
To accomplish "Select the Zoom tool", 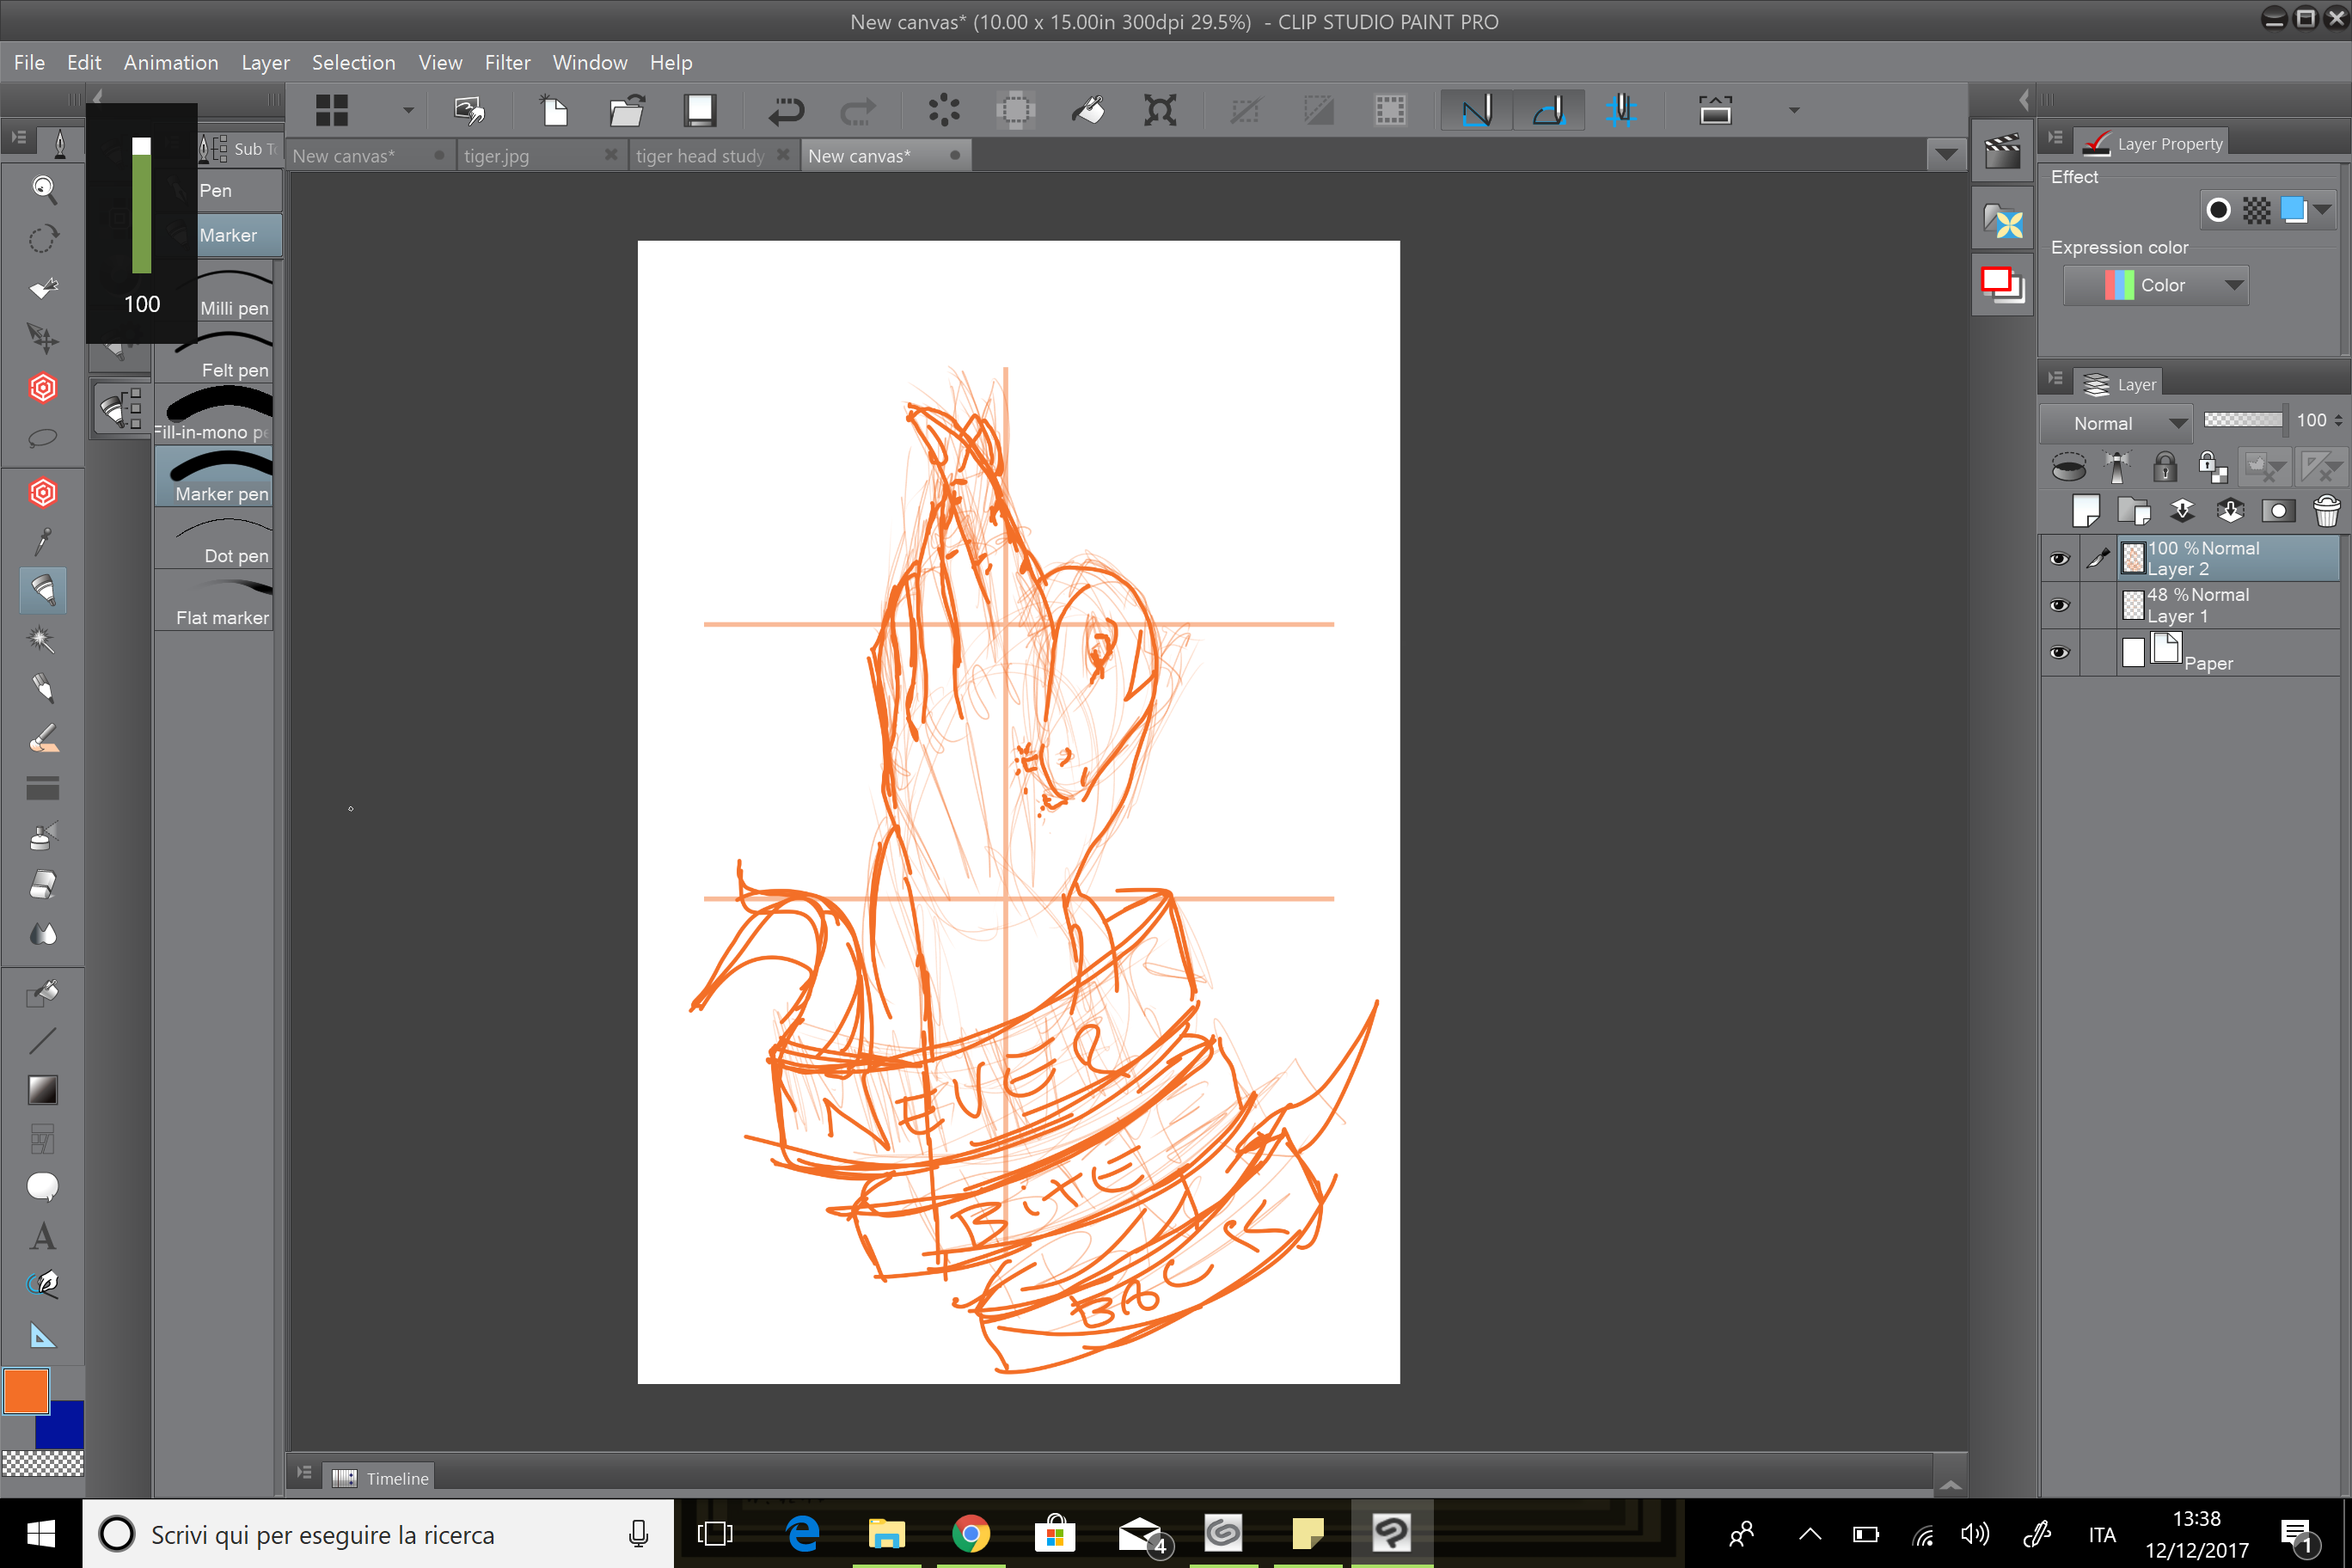I will click(44, 190).
